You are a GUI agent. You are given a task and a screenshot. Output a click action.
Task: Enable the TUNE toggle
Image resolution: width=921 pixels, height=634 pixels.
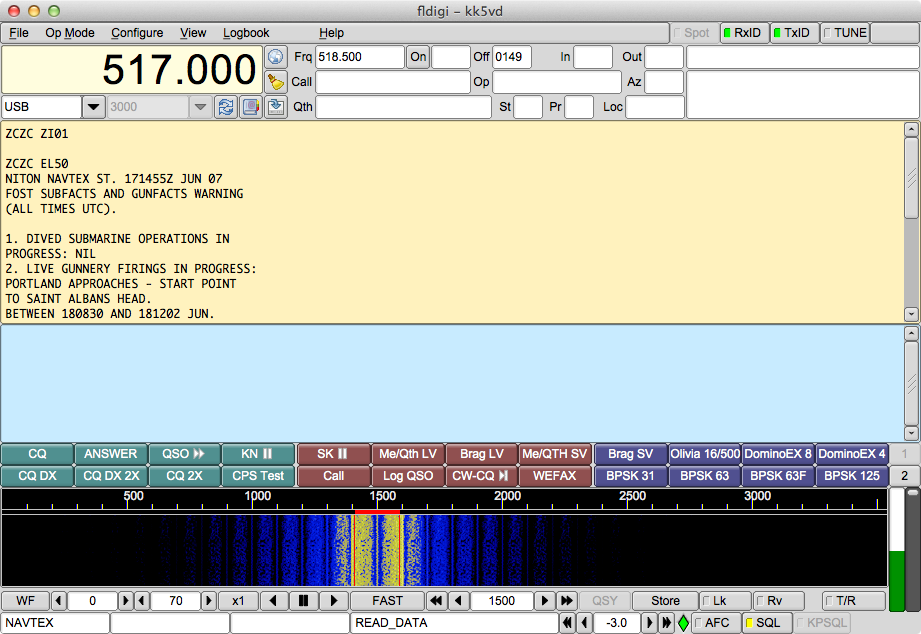845,33
